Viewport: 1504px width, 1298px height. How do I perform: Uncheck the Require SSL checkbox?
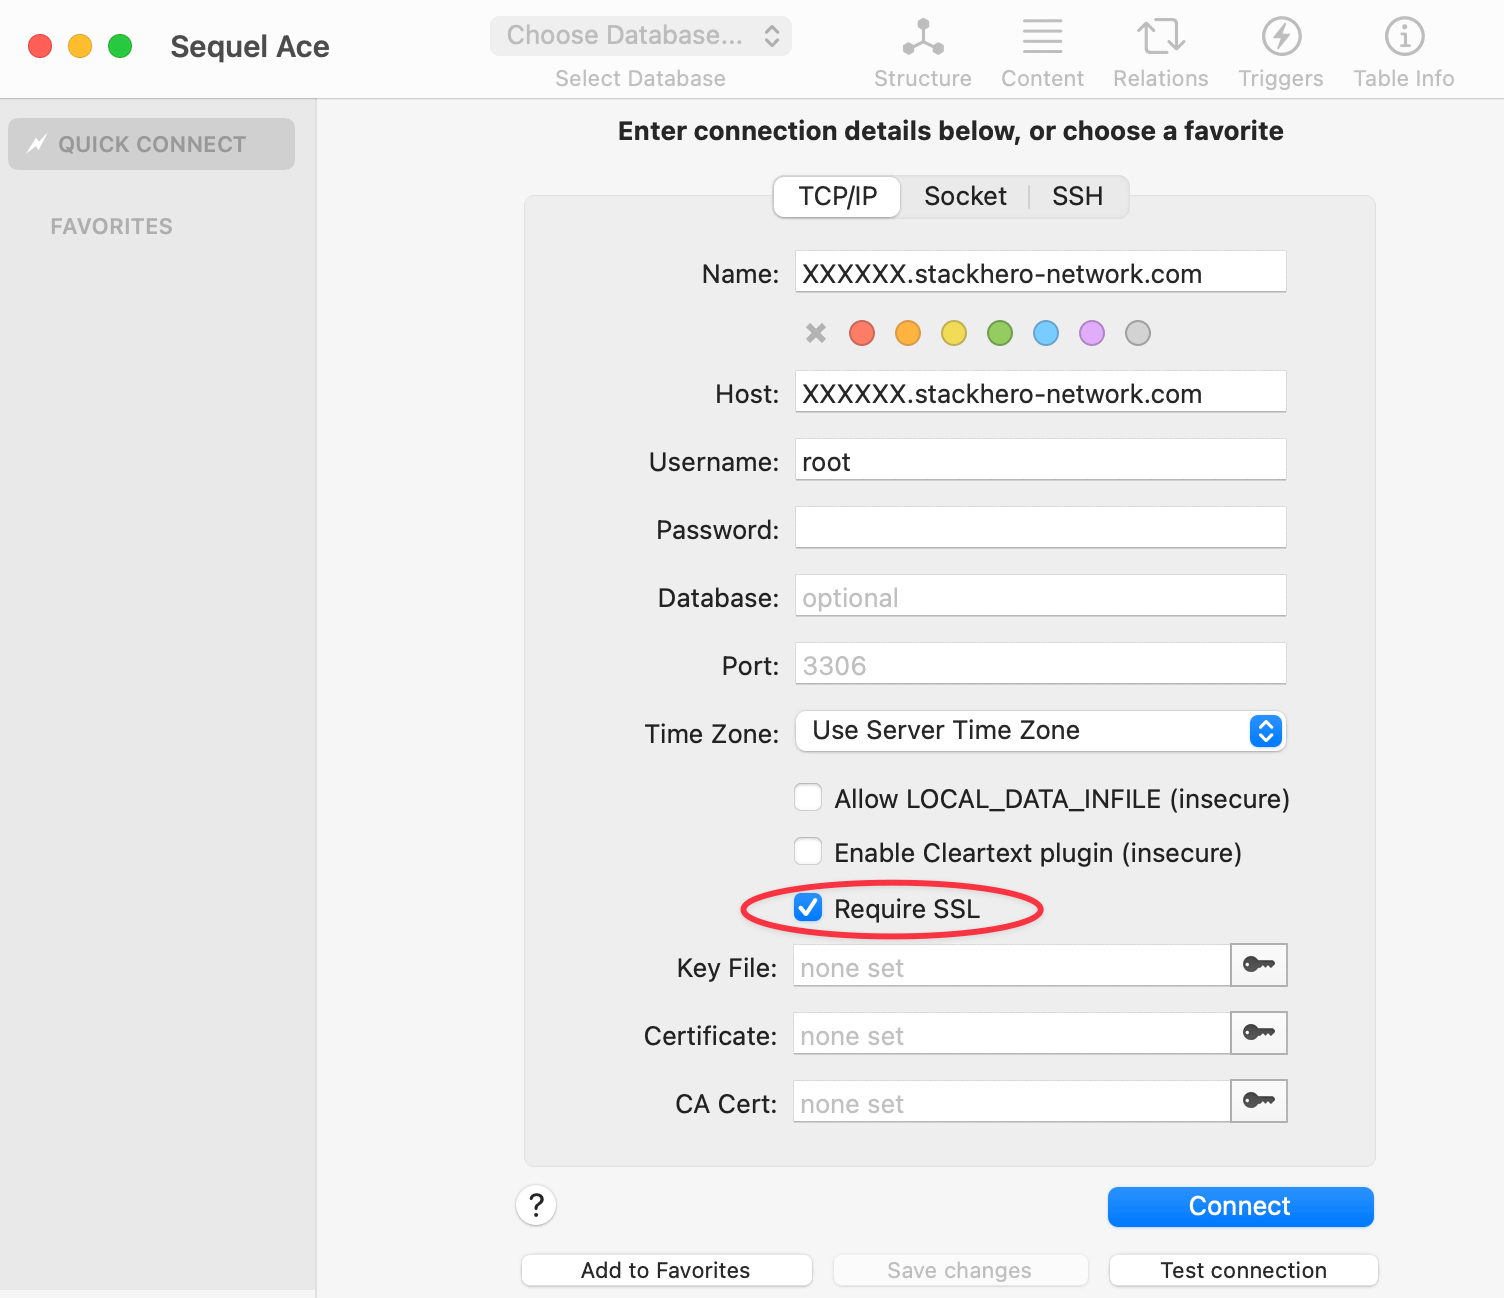[808, 907]
